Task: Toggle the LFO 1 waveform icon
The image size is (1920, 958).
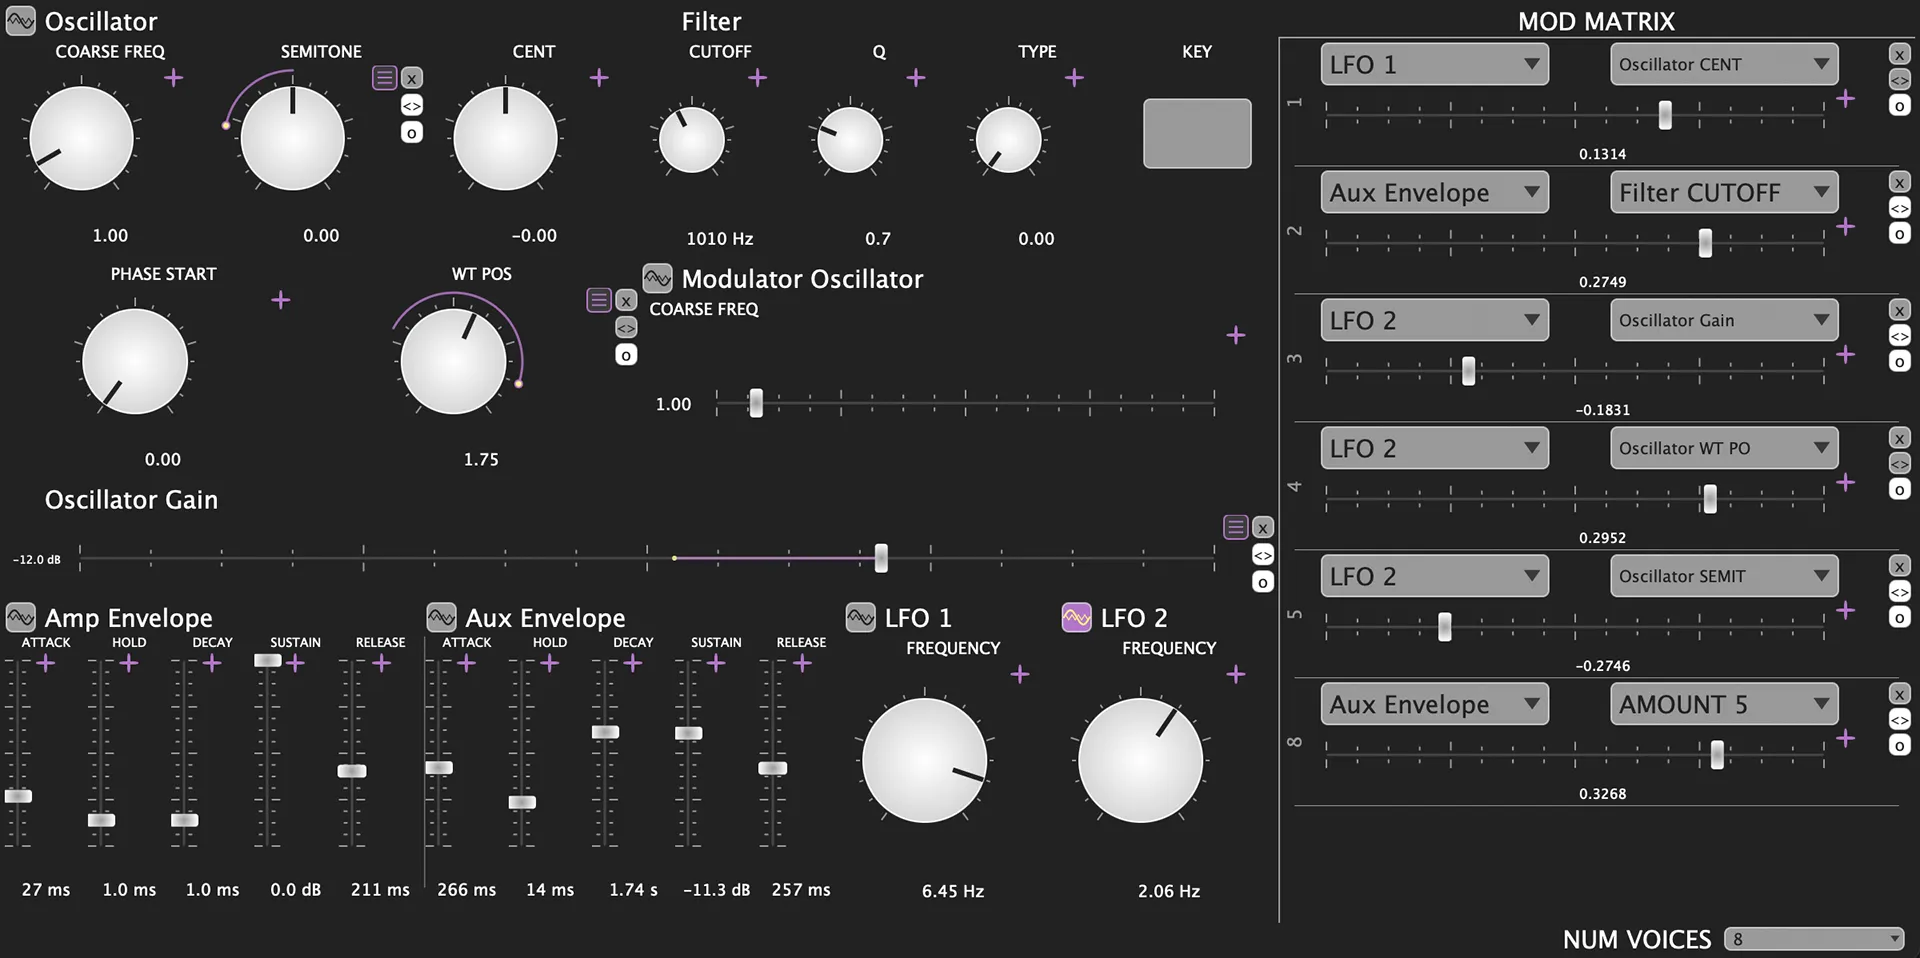Action: 860,617
